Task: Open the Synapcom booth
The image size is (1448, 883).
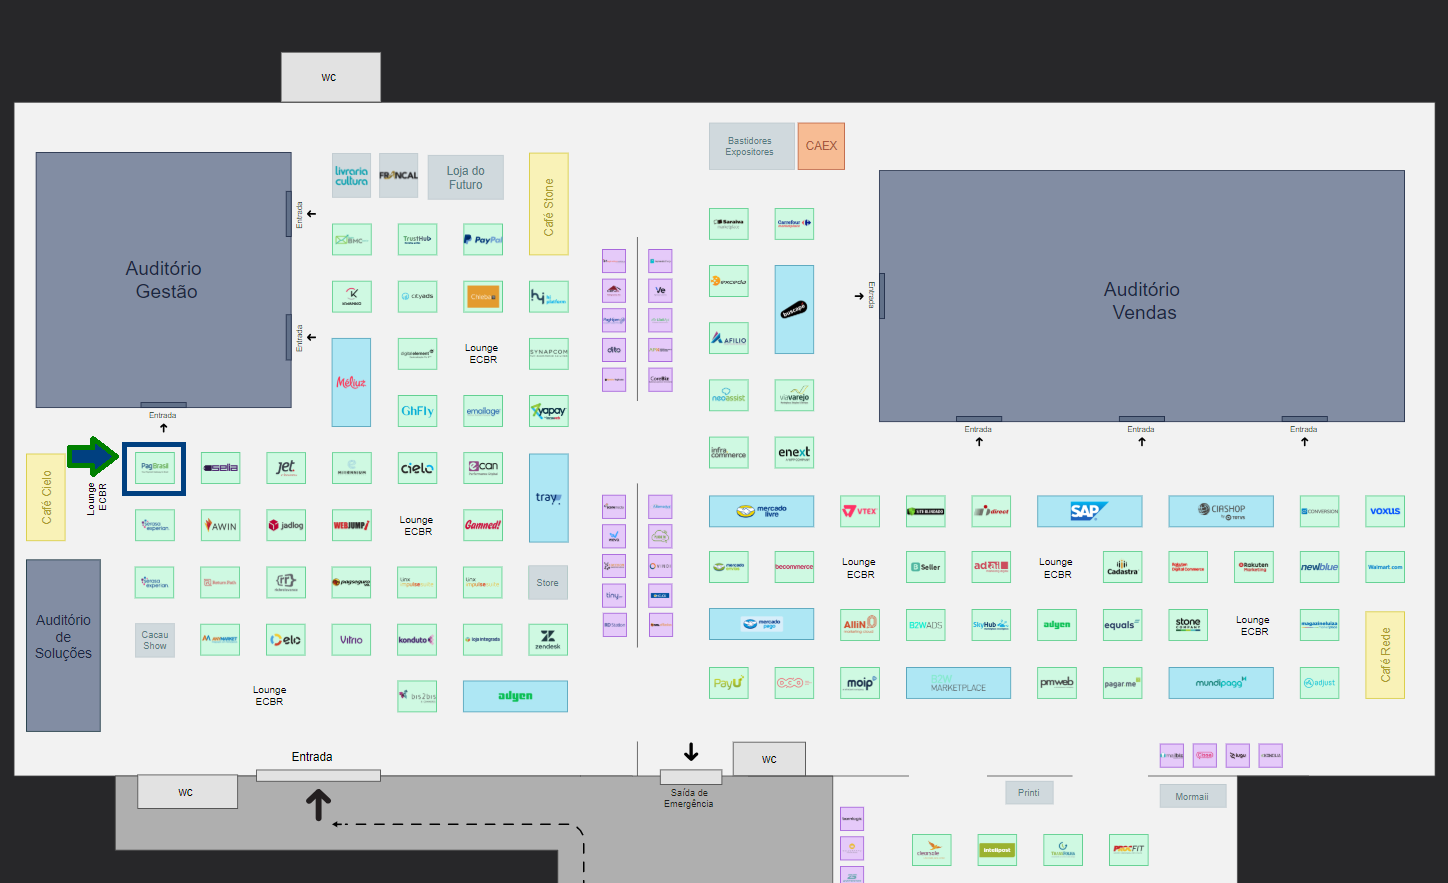Action: tap(548, 354)
